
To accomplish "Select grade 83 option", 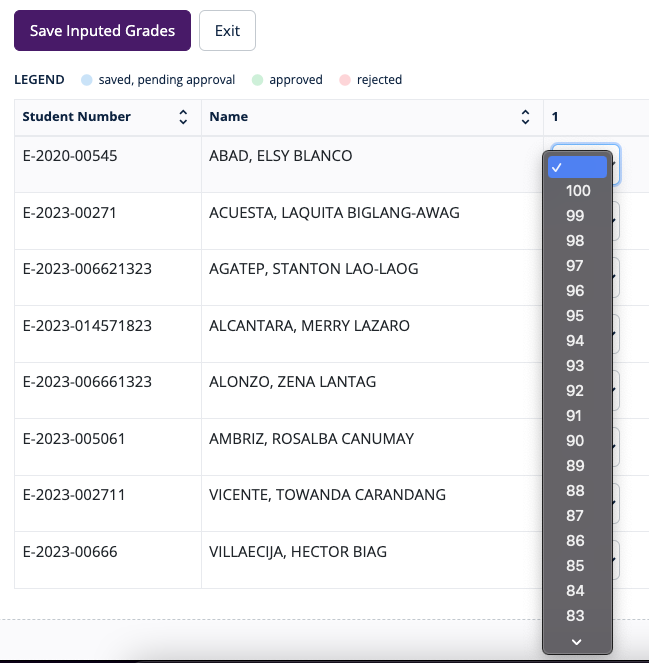I will (575, 616).
